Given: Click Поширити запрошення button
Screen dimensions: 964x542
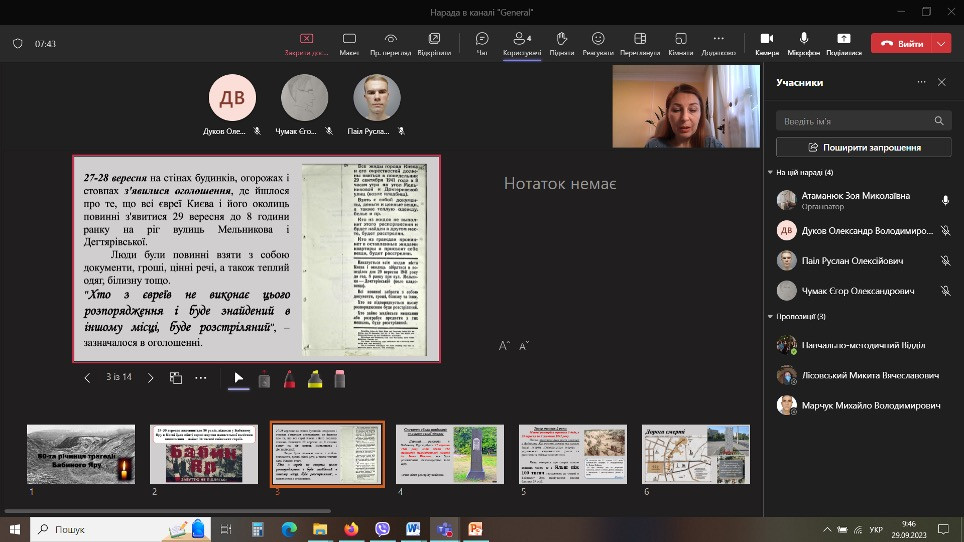Looking at the screenshot, I should (863, 147).
